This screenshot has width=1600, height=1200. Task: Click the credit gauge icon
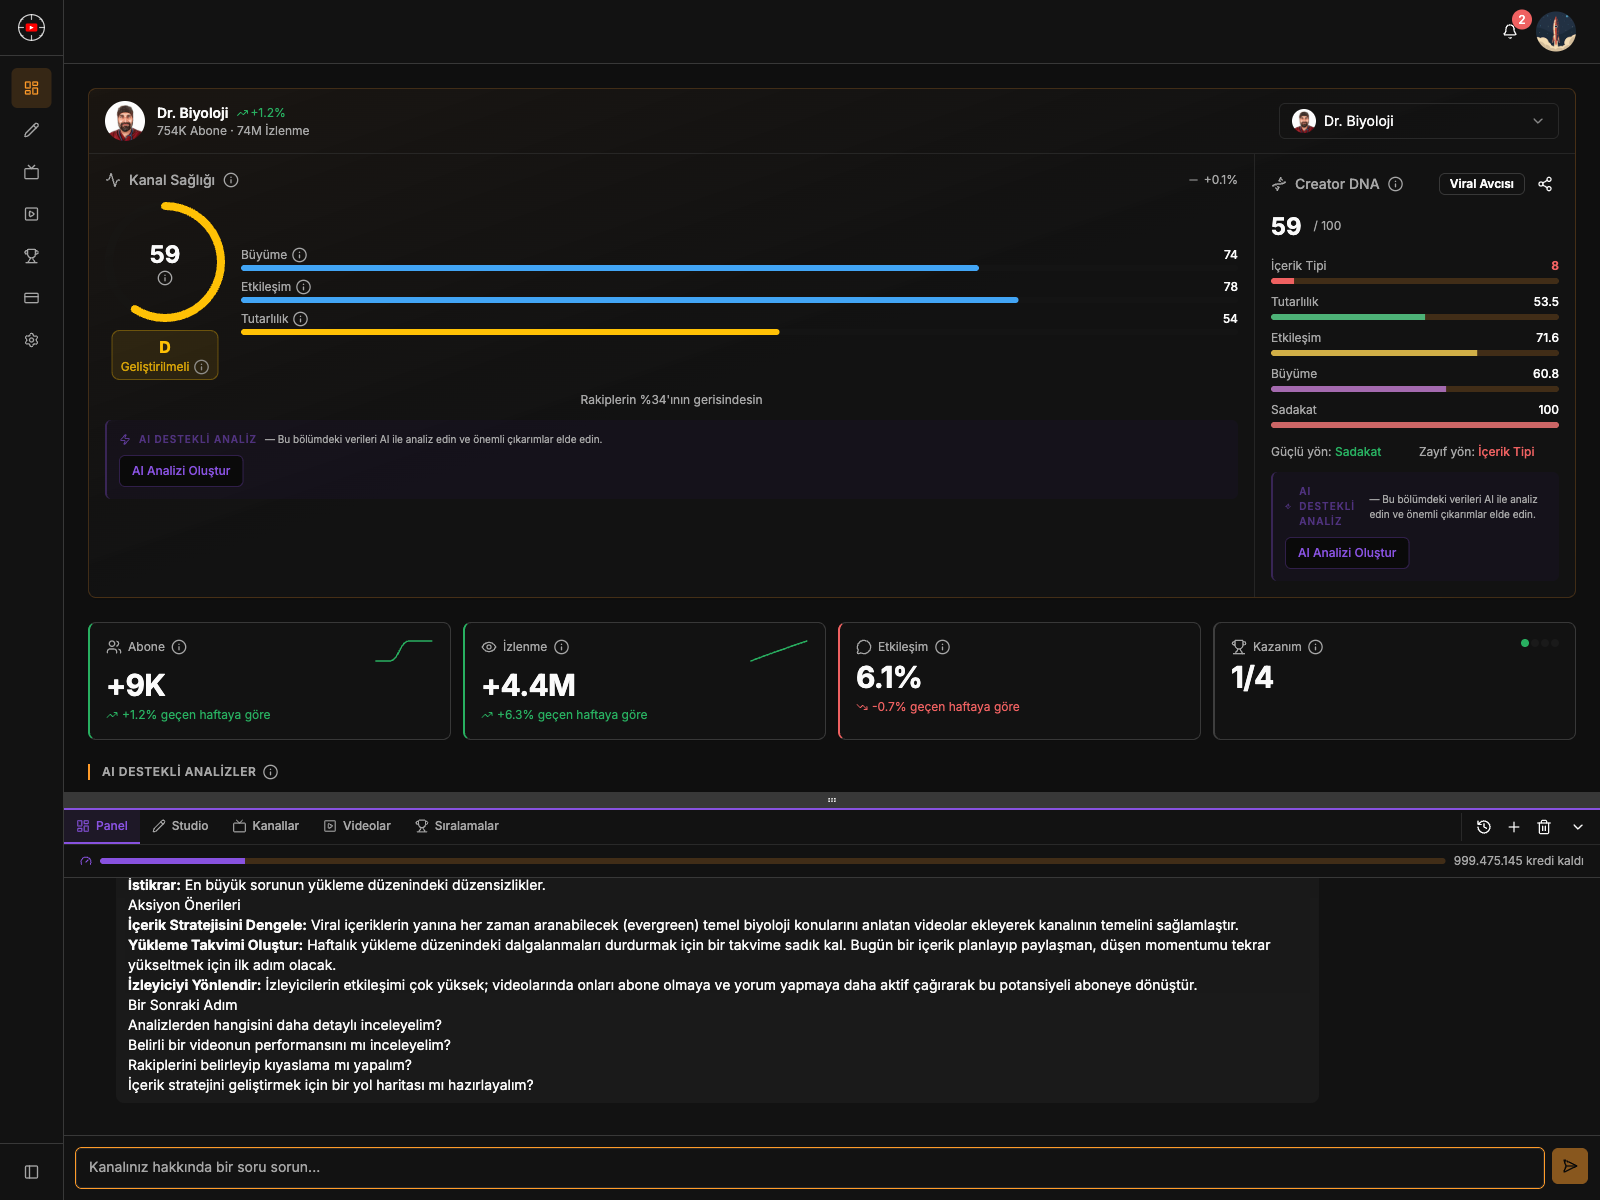pos(86,861)
